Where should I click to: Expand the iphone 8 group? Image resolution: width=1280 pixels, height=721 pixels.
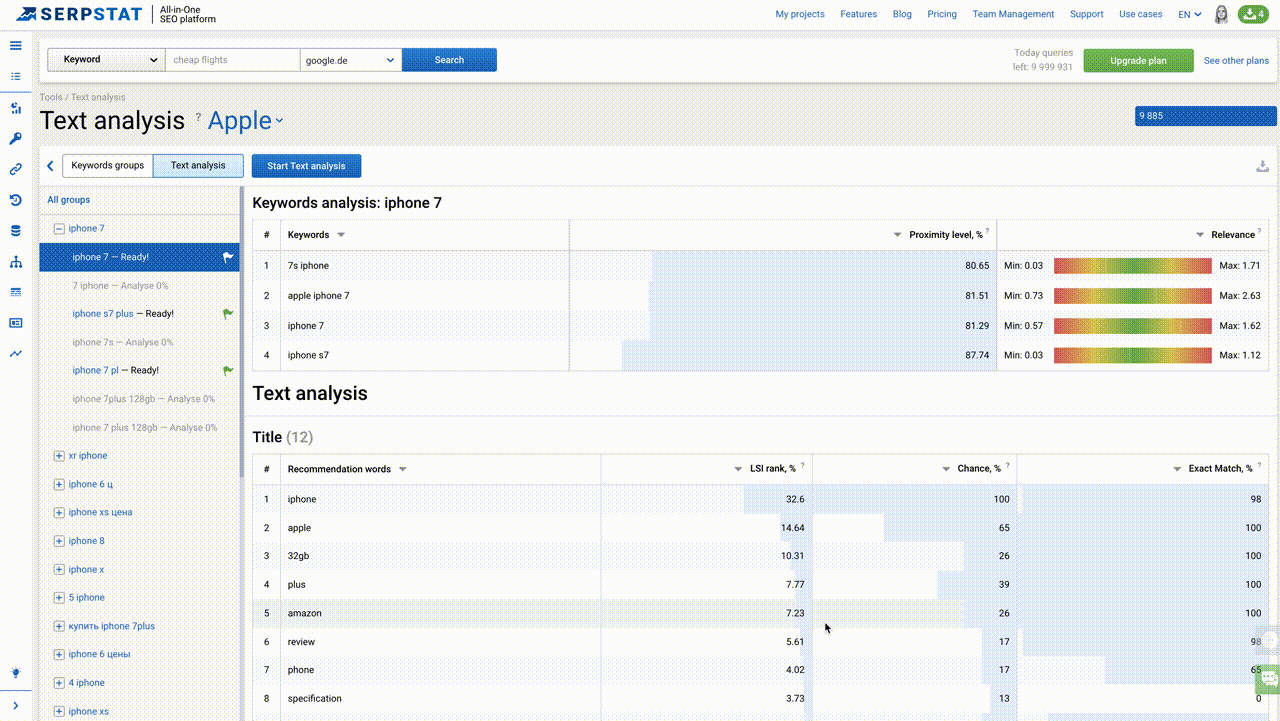(59, 541)
